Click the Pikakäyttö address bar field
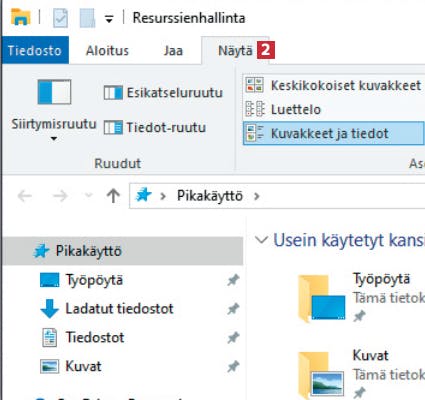The image size is (425, 400). (277, 196)
